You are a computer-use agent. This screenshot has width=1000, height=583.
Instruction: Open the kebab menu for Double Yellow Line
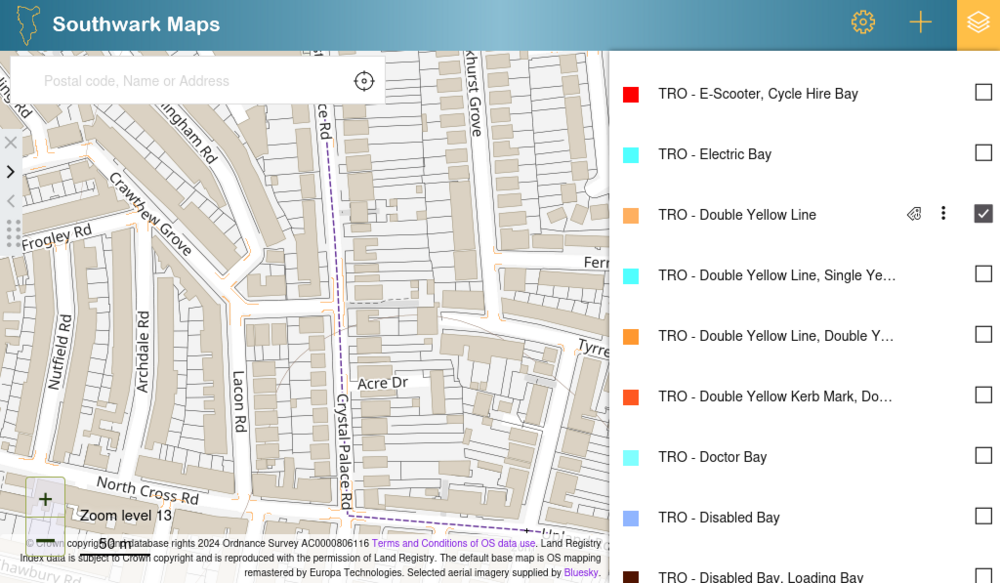pyautogui.click(x=943, y=213)
